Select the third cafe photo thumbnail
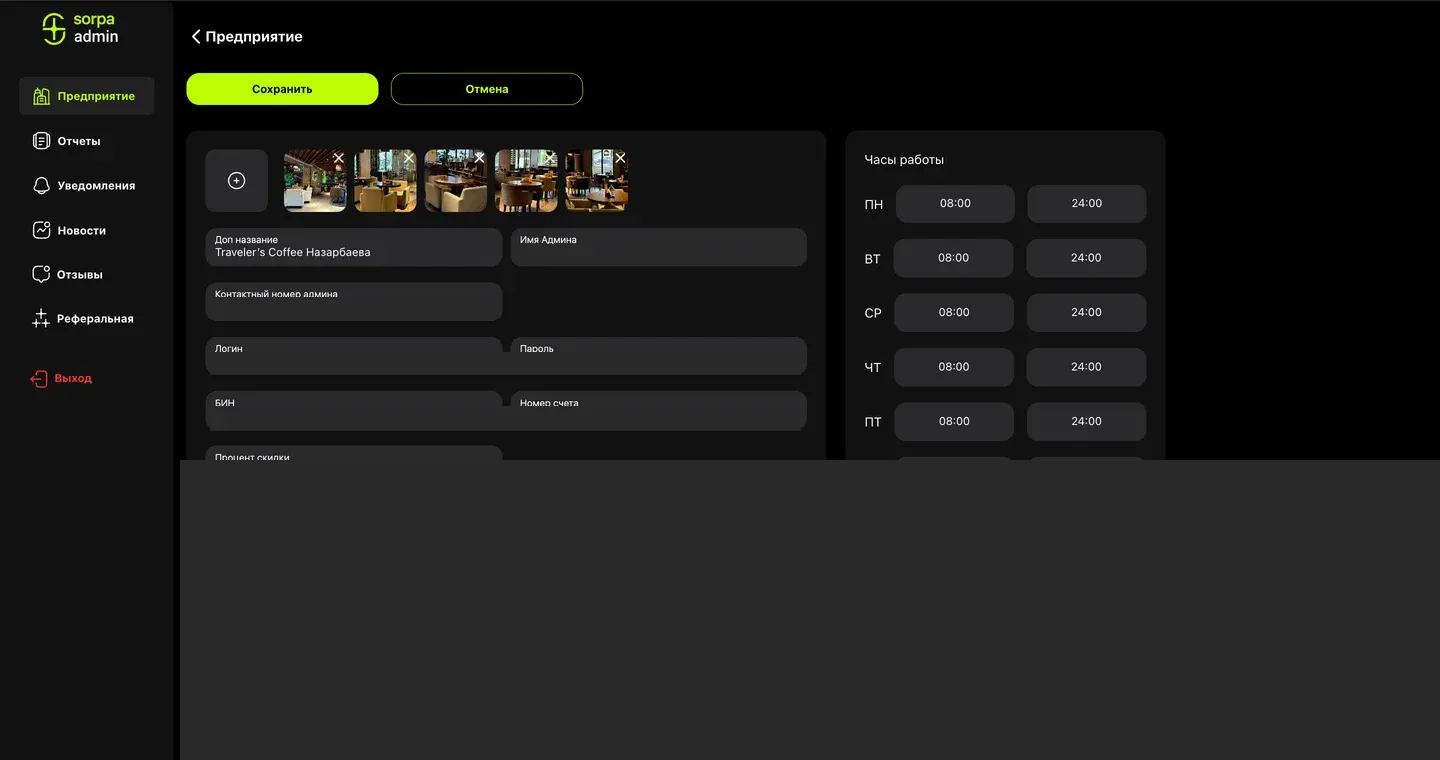Screen dimensions: 1440x760 coord(456,181)
